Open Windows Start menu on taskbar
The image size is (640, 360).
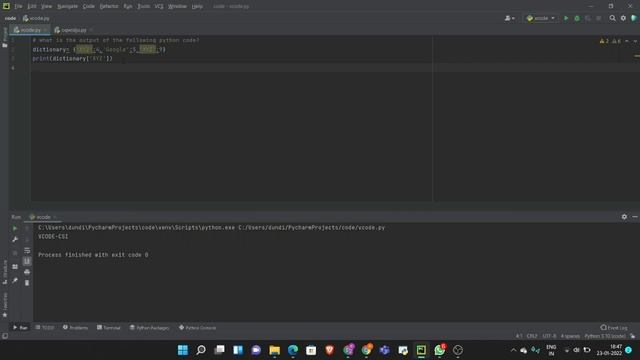(183, 350)
